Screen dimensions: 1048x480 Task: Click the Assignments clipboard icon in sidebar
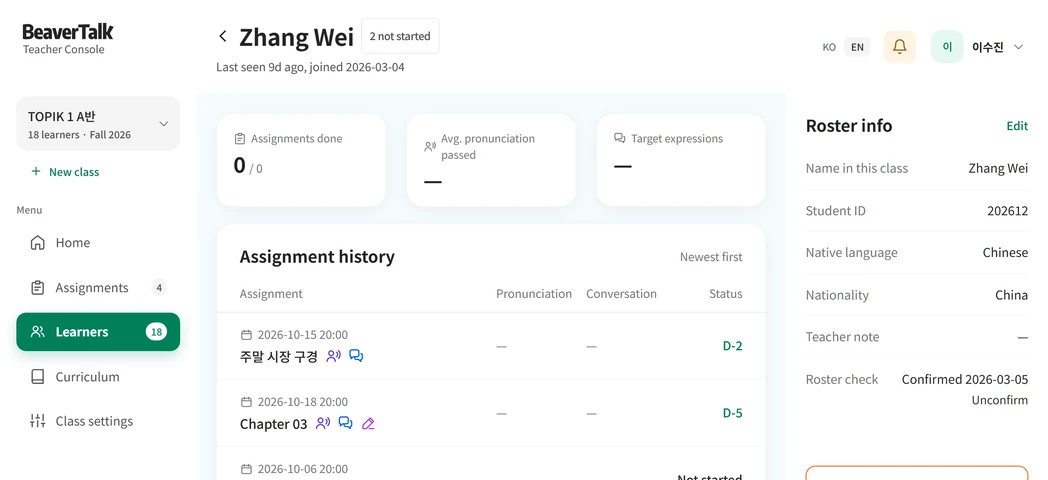click(38, 287)
